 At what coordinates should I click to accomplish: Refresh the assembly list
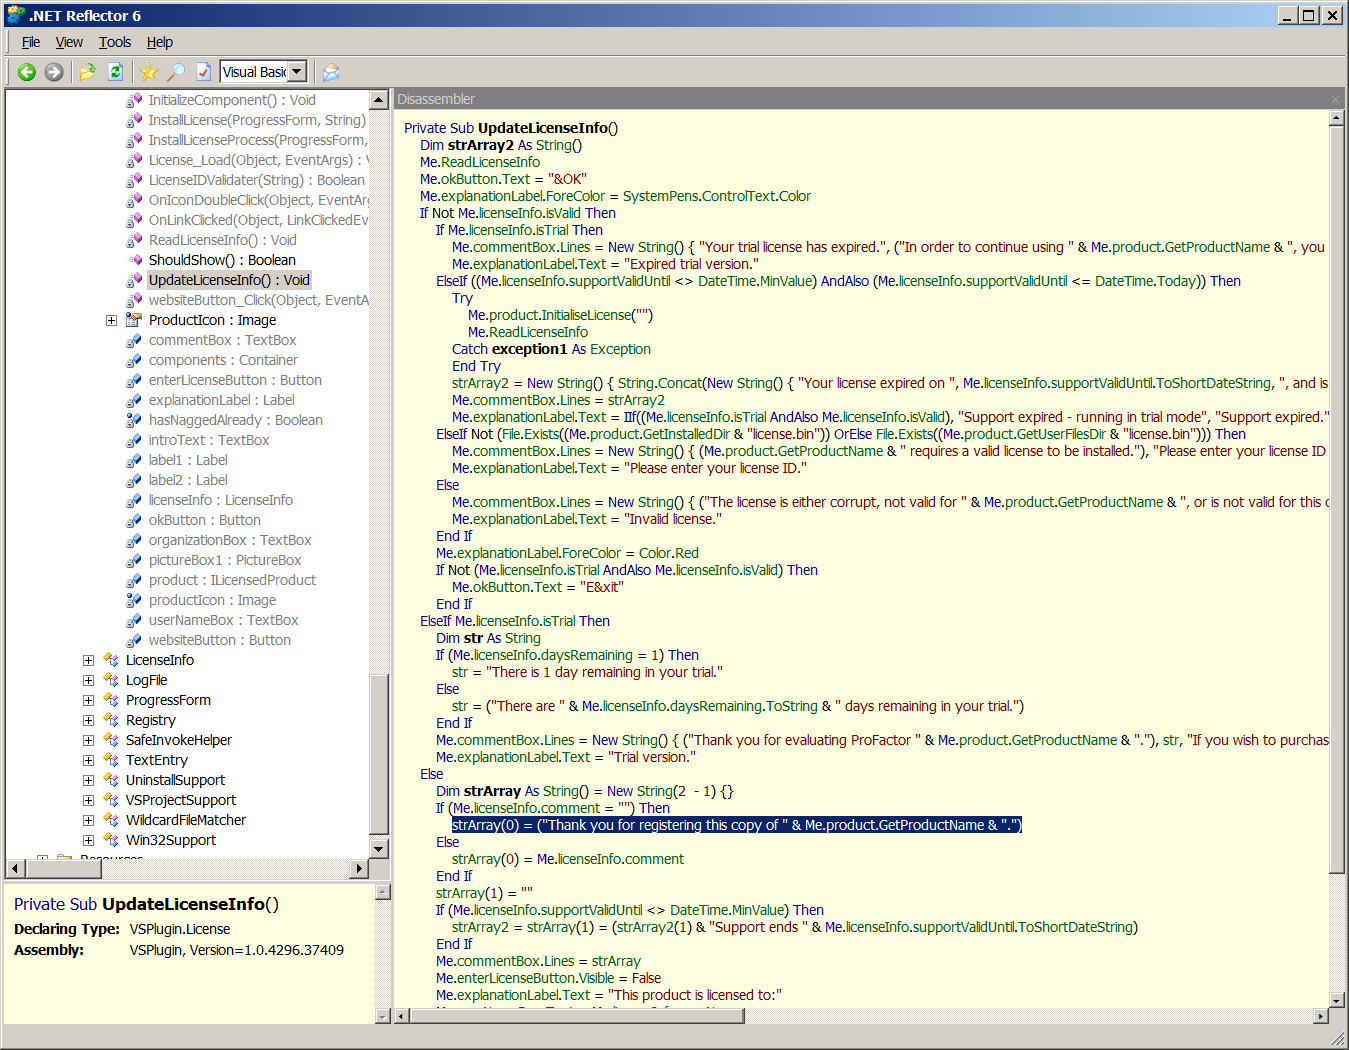(x=115, y=72)
